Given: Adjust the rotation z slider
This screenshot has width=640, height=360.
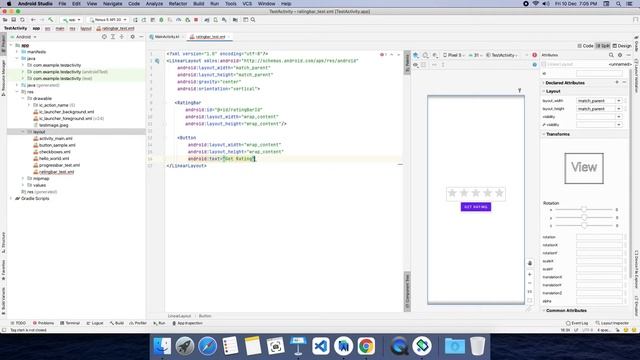Looking at the screenshot, I should click(x=584, y=225).
